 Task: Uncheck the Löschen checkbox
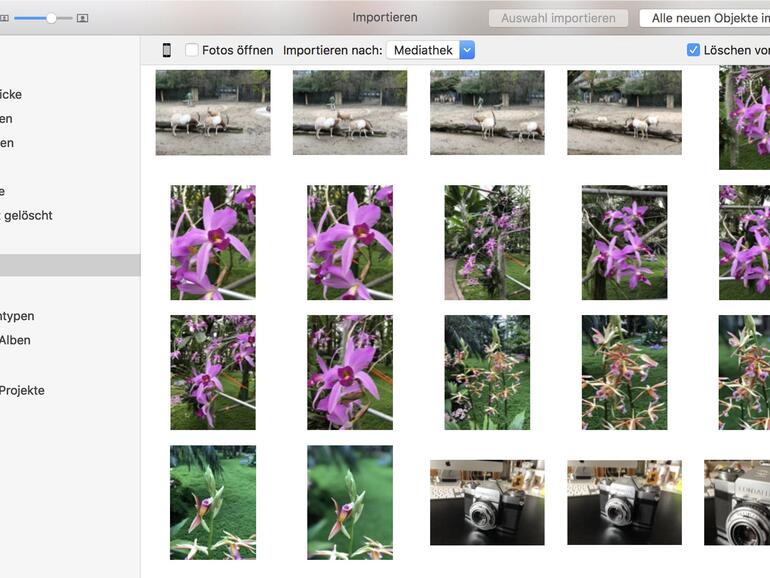click(x=693, y=50)
